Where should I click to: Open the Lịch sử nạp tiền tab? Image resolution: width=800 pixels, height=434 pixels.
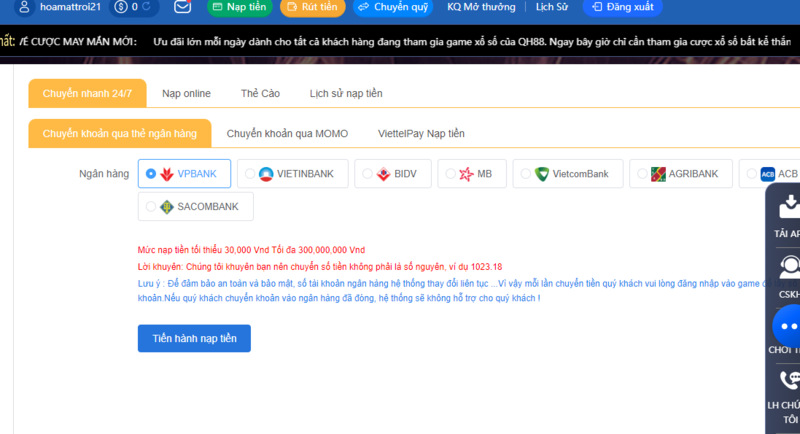(x=346, y=93)
